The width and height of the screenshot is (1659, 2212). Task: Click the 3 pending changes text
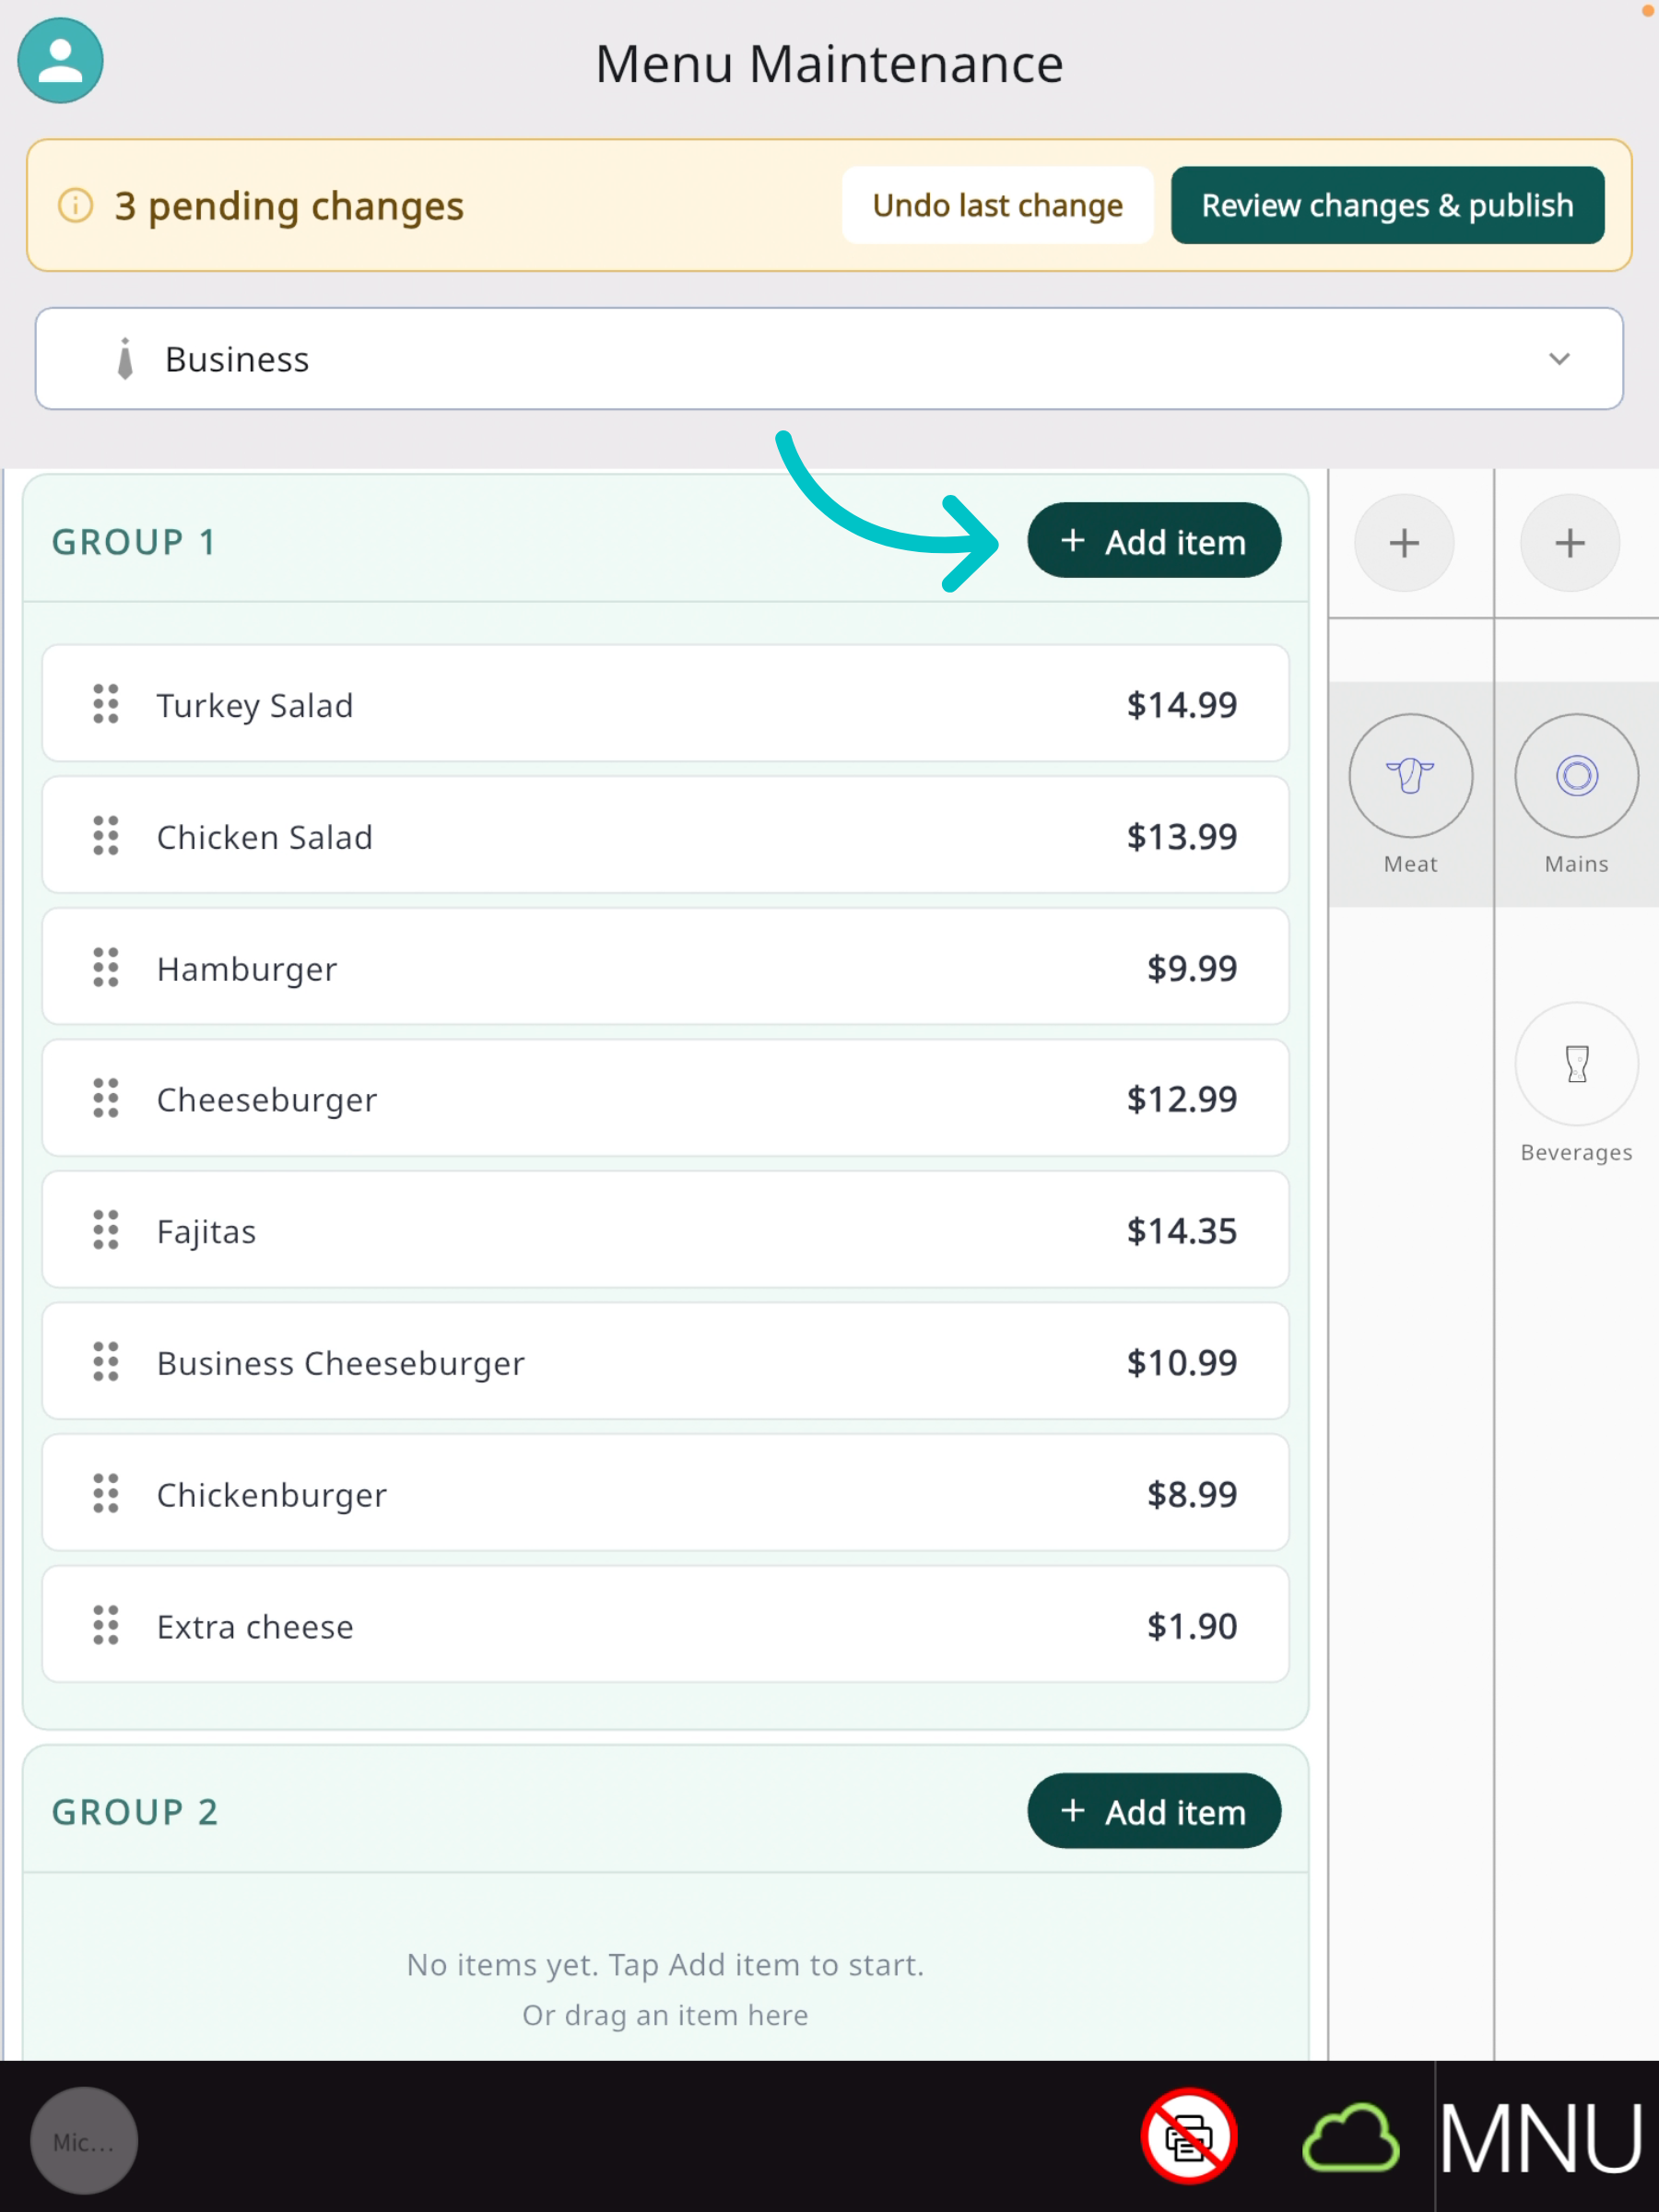click(289, 206)
